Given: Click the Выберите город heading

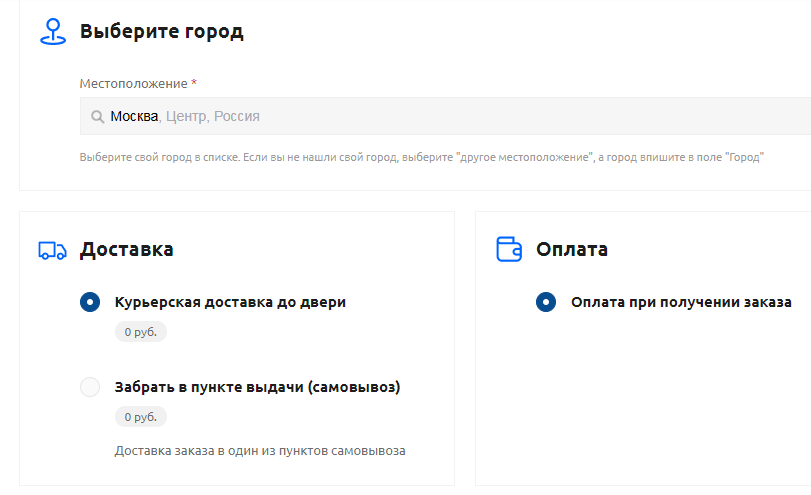Looking at the screenshot, I should click(x=161, y=32).
